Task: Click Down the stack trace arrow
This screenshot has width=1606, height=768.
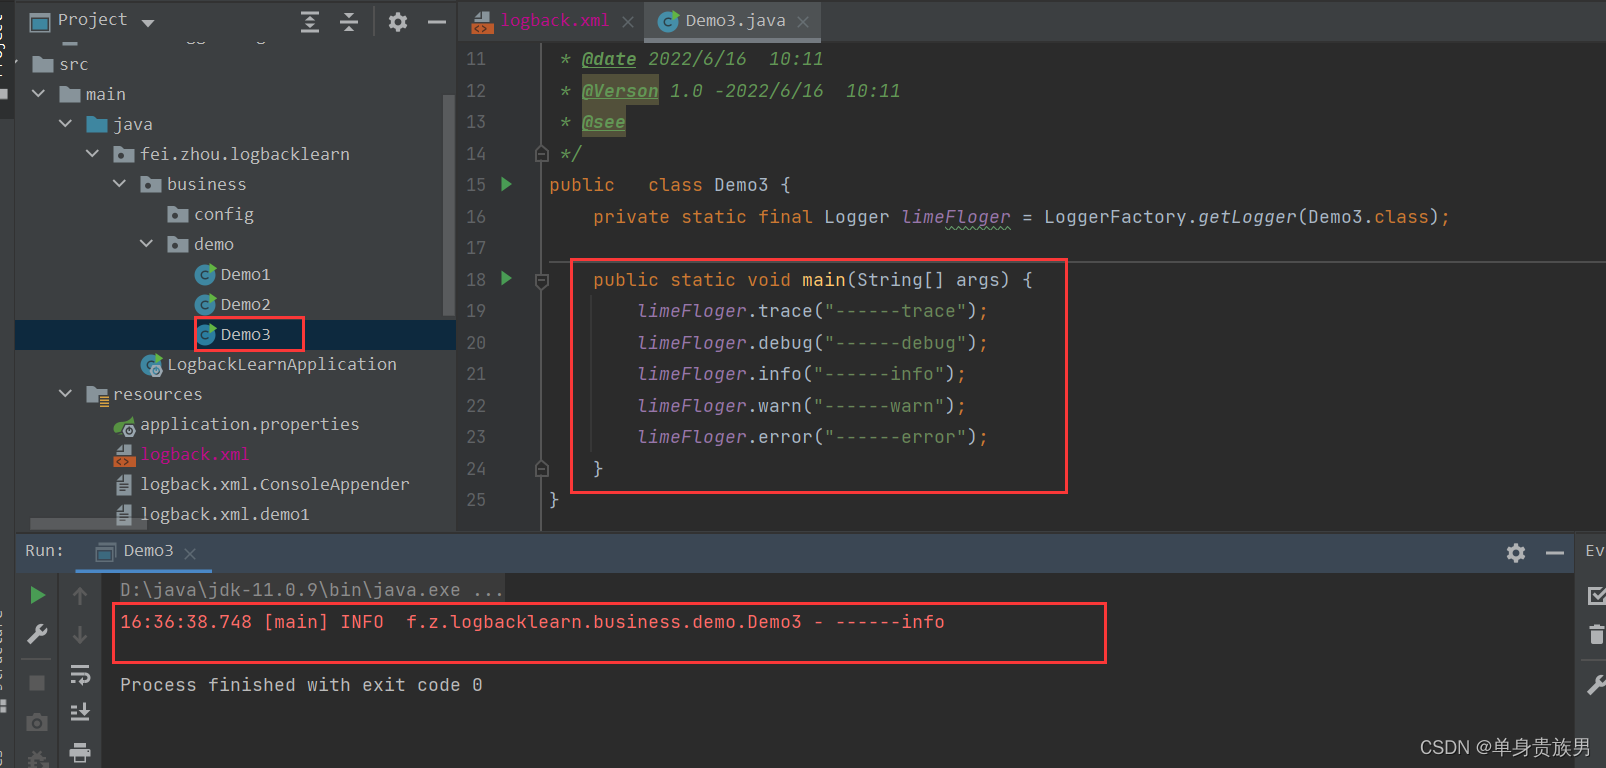Action: click(x=80, y=635)
